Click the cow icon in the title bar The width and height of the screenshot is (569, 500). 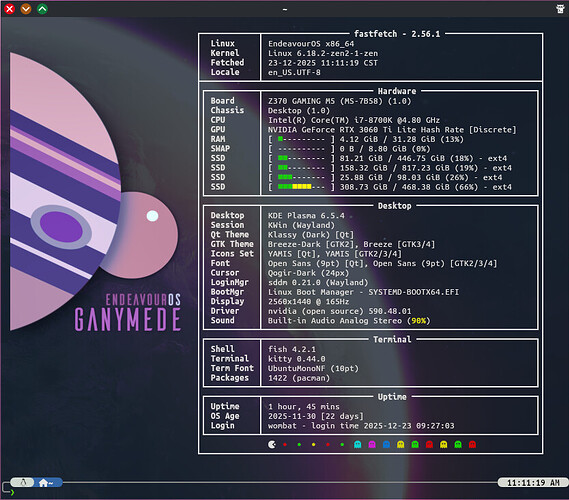[x=560, y=9]
